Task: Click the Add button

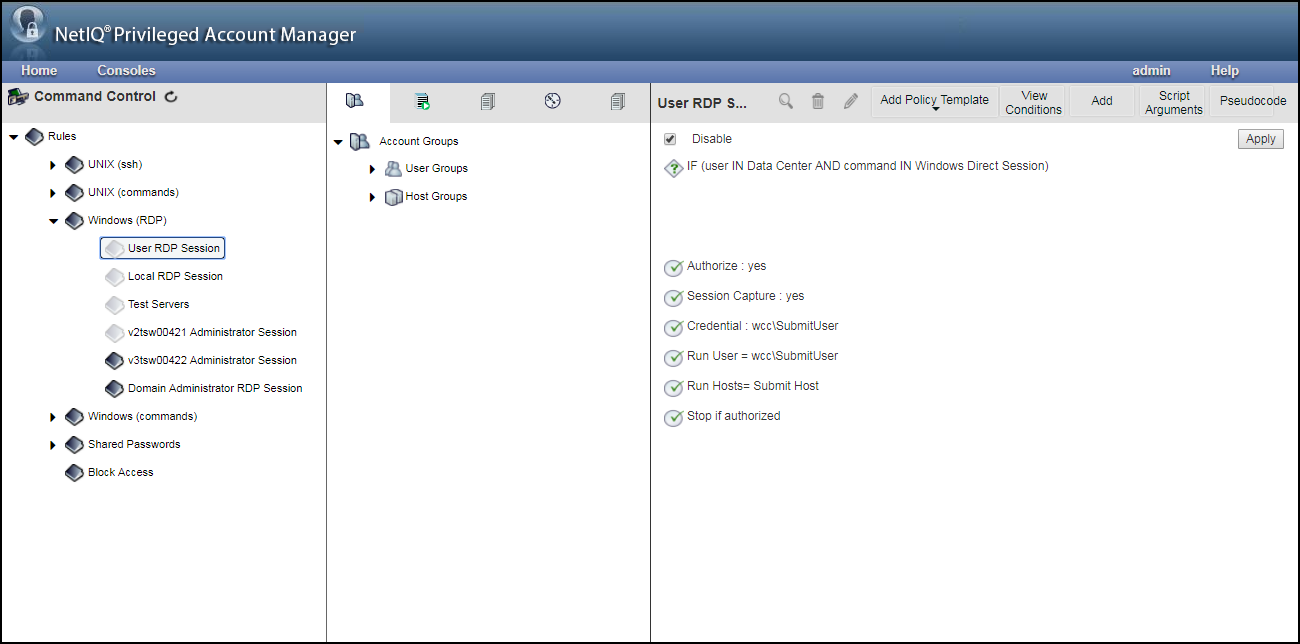Action: [x=1102, y=101]
